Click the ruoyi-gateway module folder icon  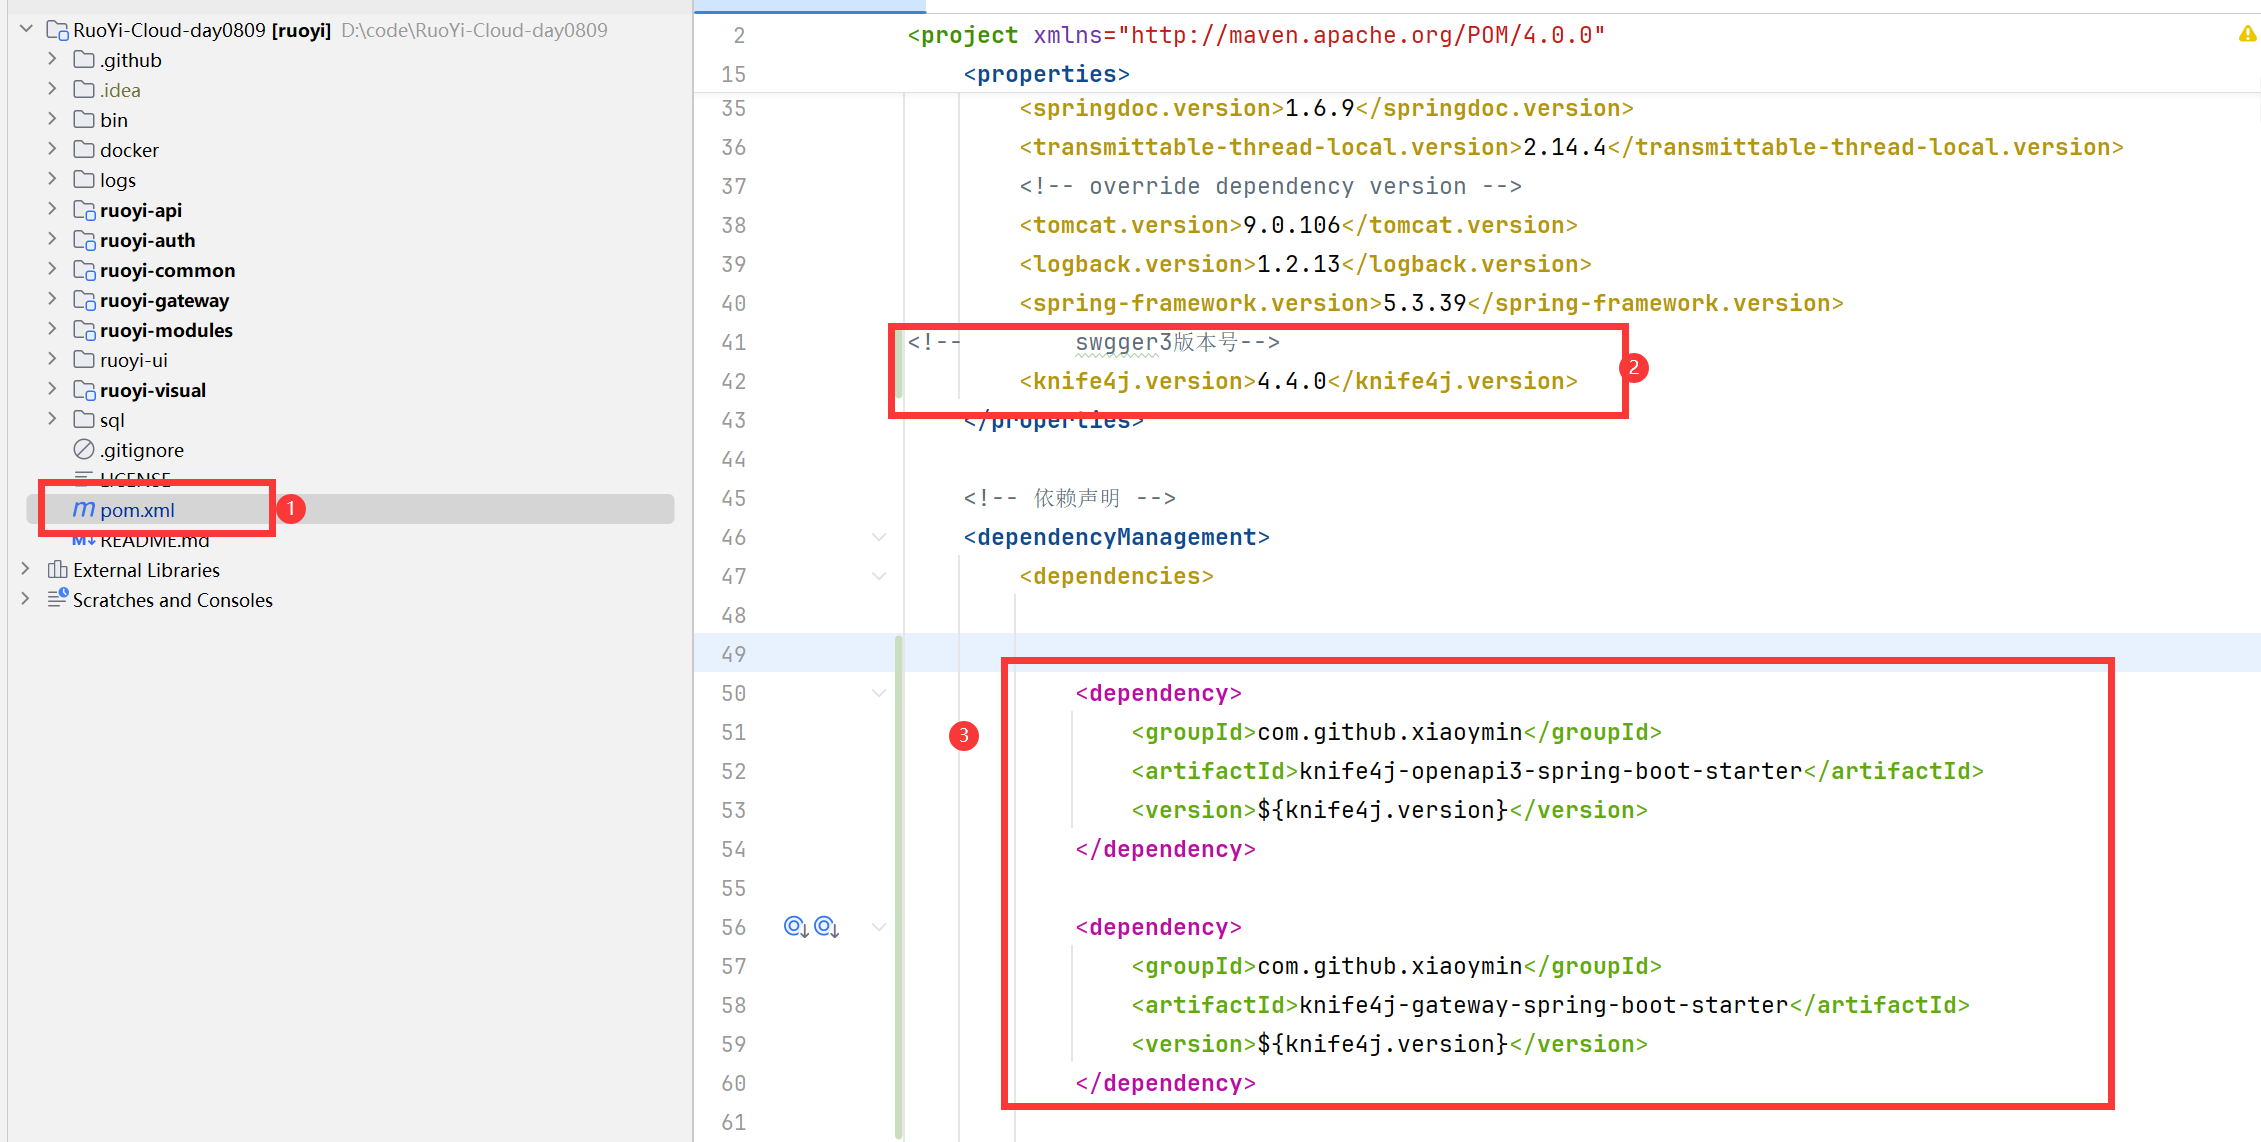pos(84,300)
